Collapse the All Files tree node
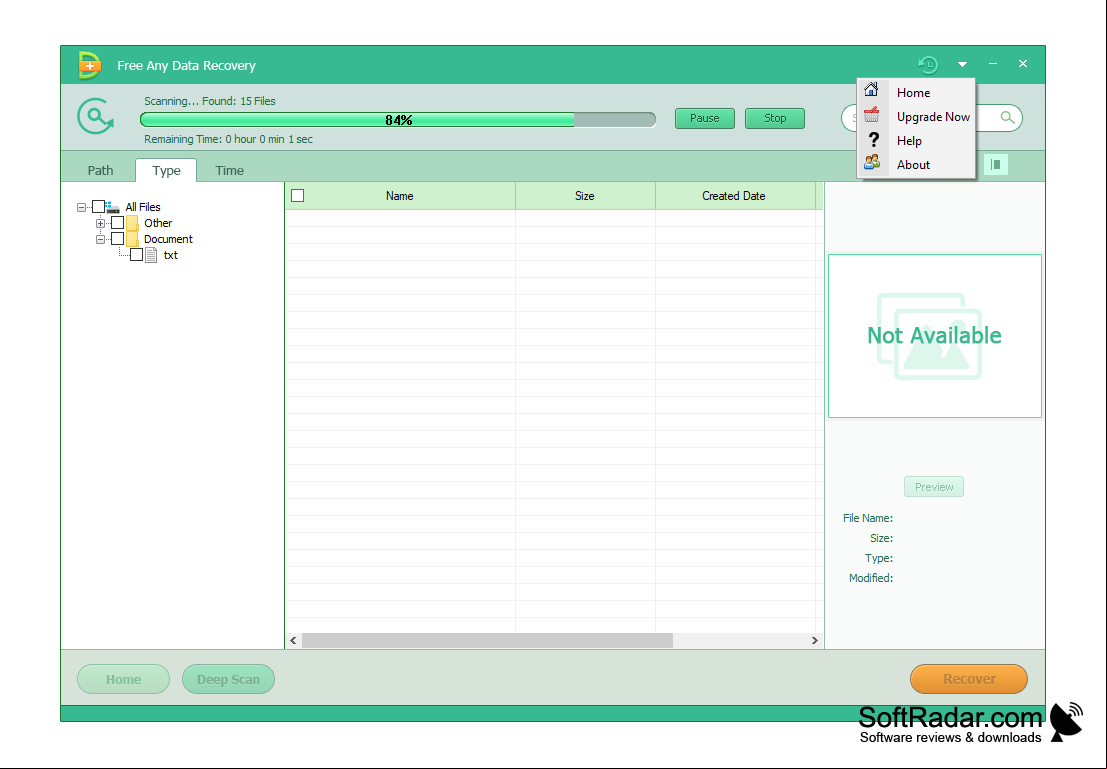Viewport: 1107px width, 769px height. point(81,208)
